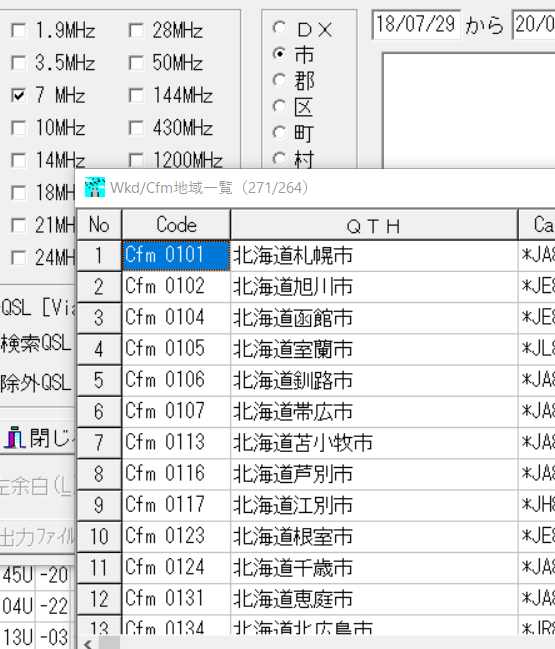The height and width of the screenshot is (649, 555).
Task: Click the 除外QSL label
Action: 36,382
